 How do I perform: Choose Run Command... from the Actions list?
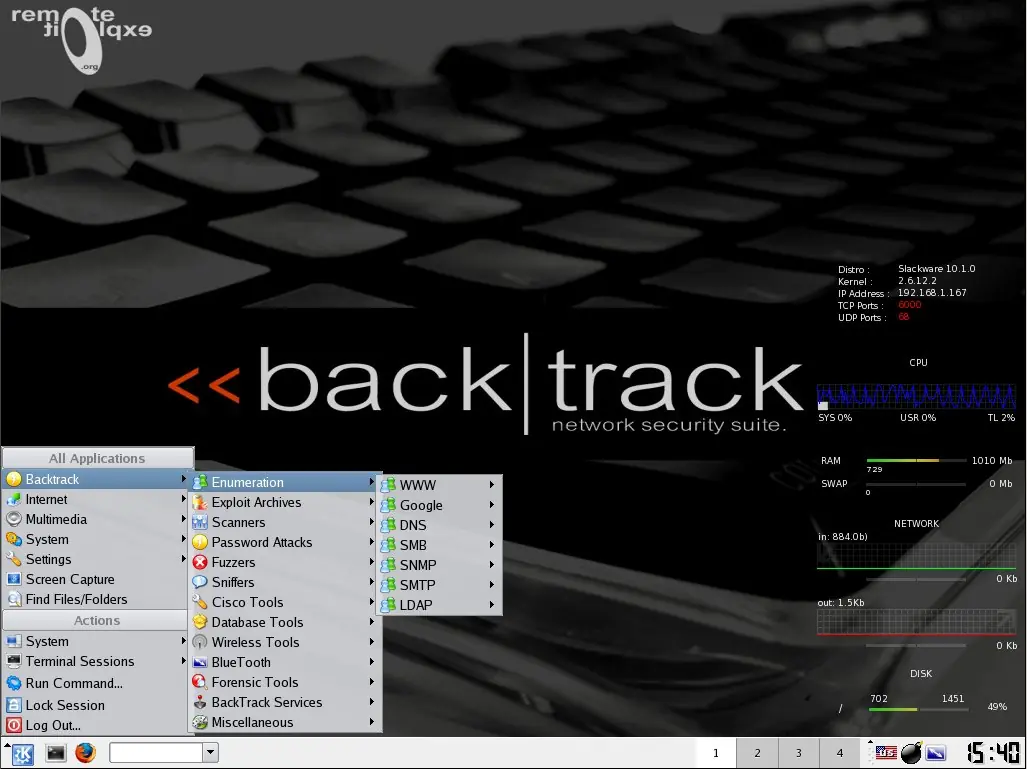(x=96, y=683)
